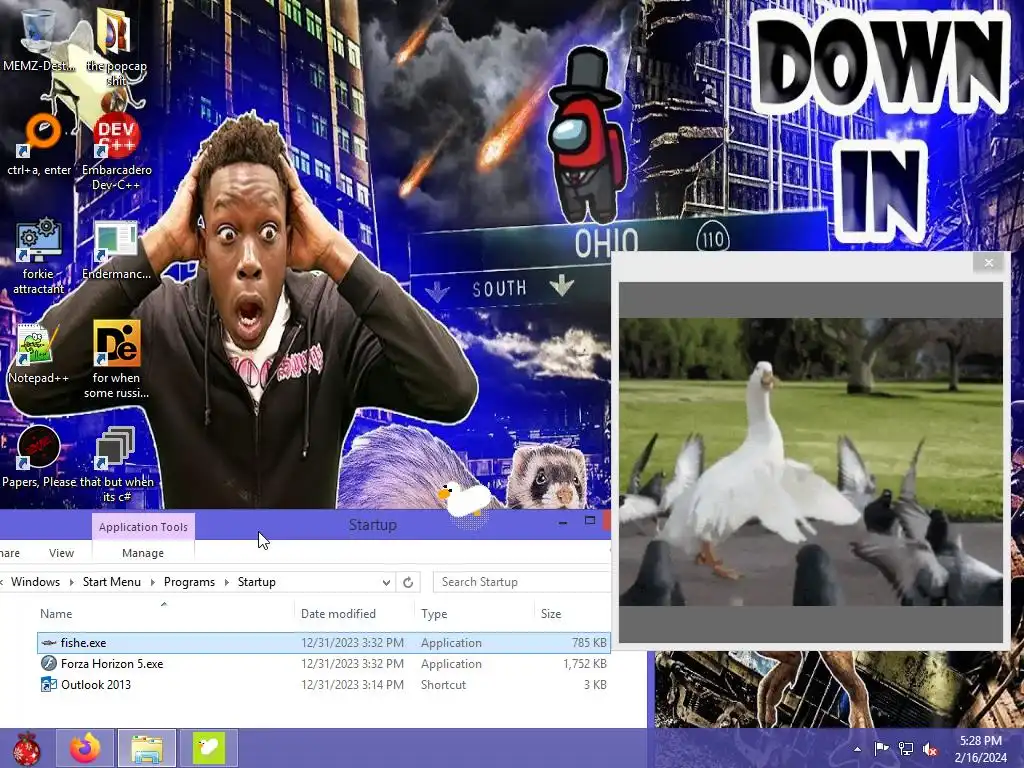
Task: Open the Manage ribbon tab
Action: (x=143, y=553)
